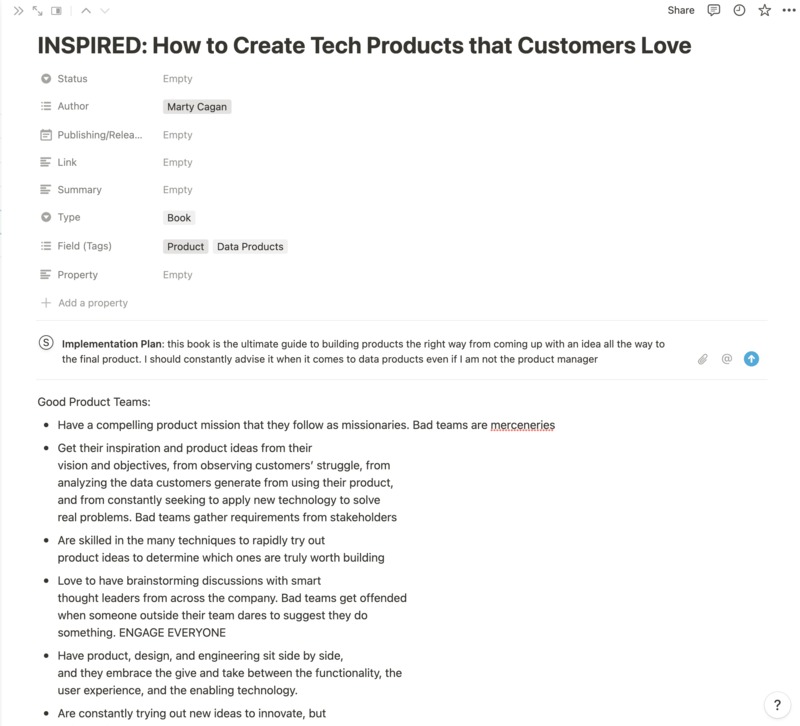Viewport: 800px width, 726px height.
Task: Edit the Field (Tags) Data Products tag
Action: click(x=250, y=246)
